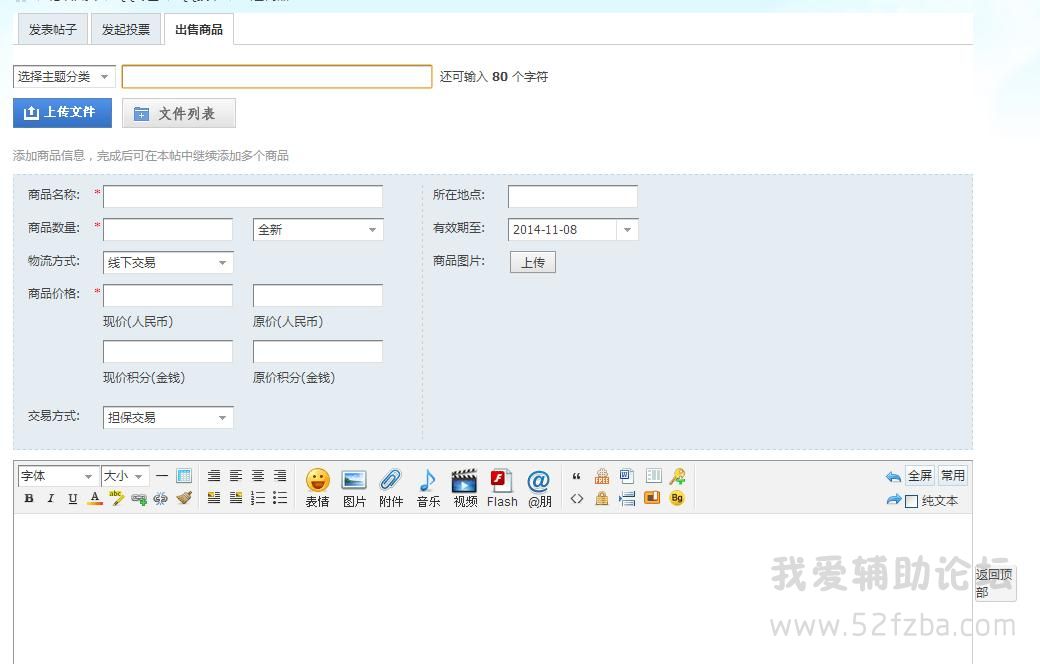Click the abc highlighter icon
The width and height of the screenshot is (1040, 664).
[117, 498]
